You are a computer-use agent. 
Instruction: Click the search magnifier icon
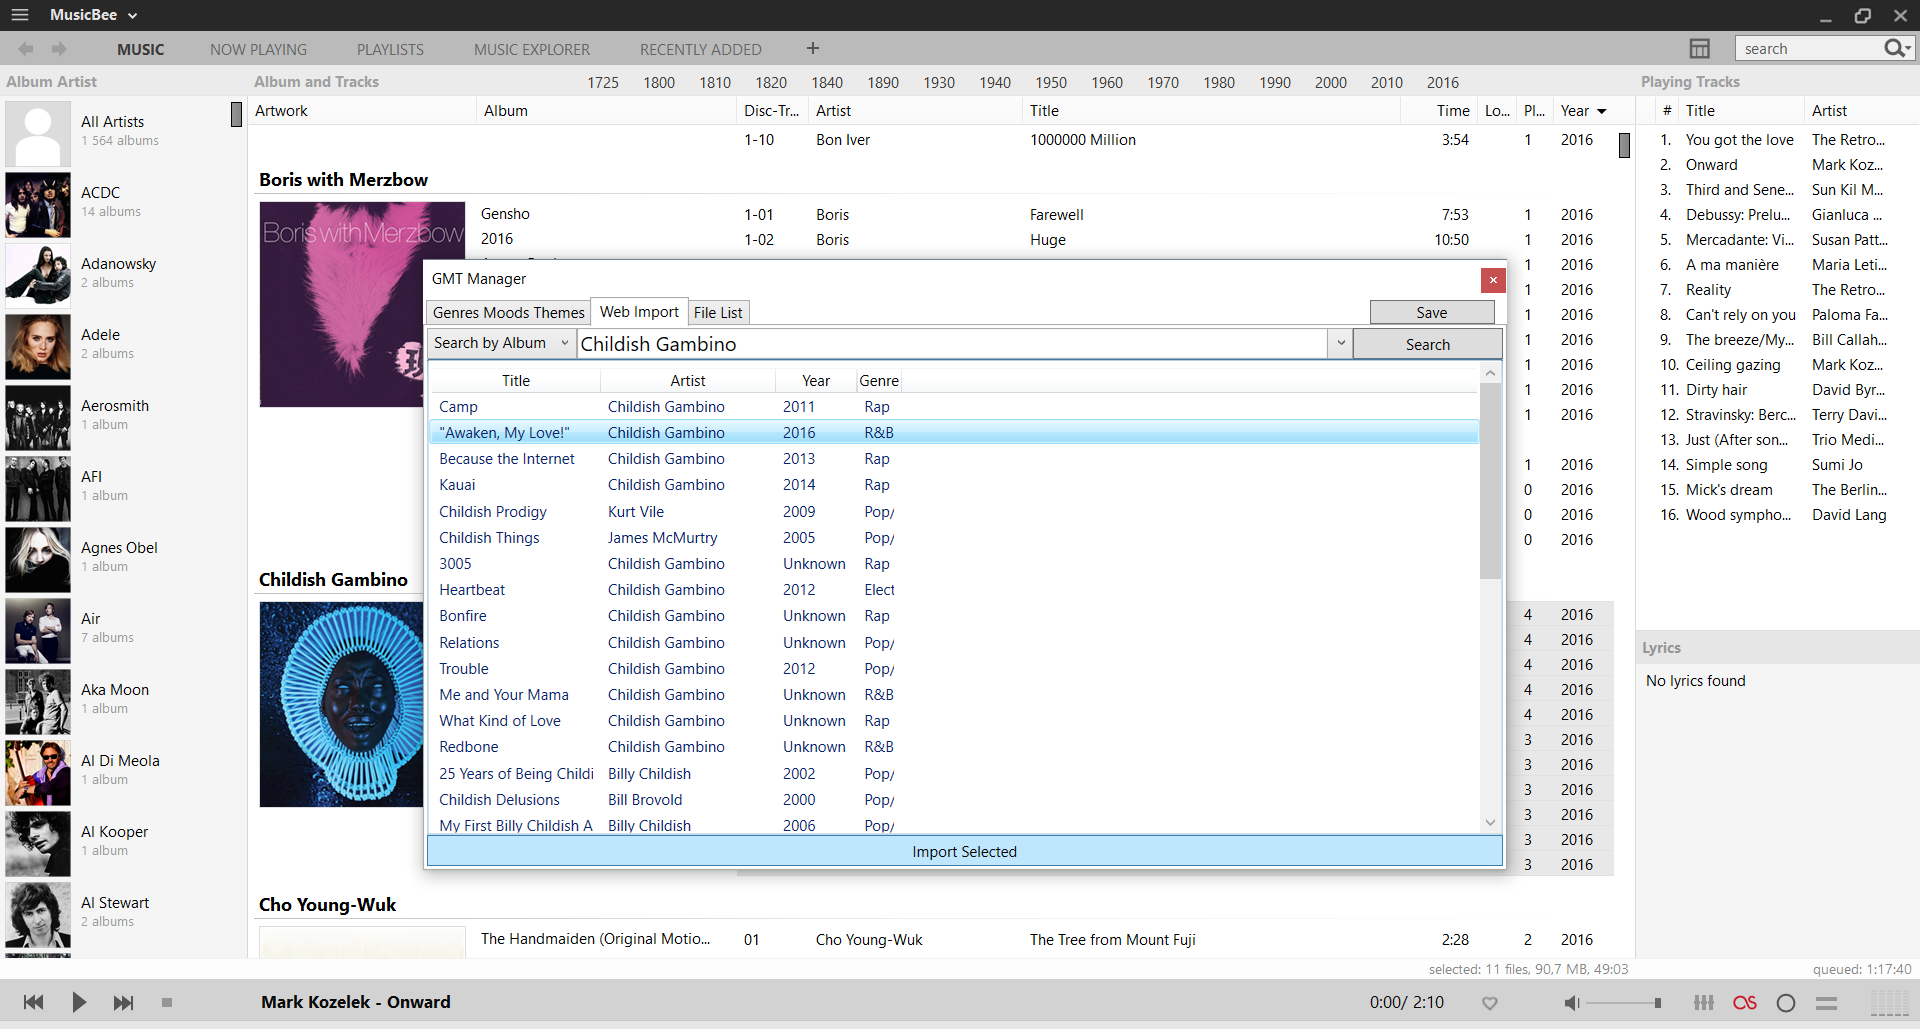point(1895,48)
